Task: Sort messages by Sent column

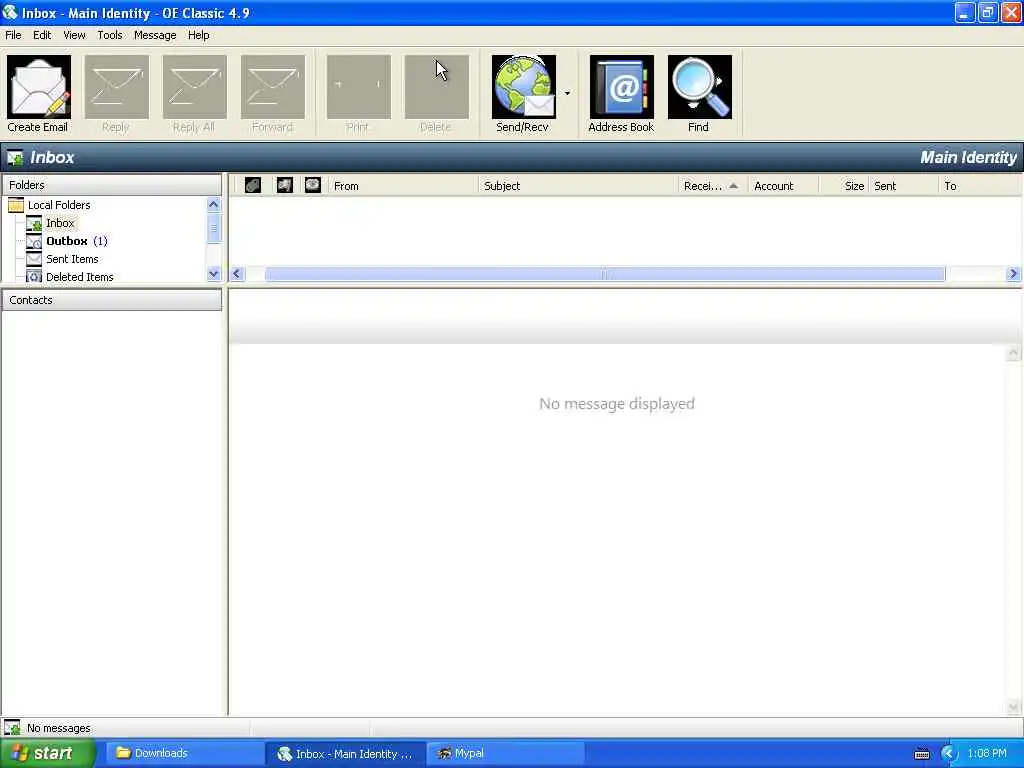Action: pos(904,185)
